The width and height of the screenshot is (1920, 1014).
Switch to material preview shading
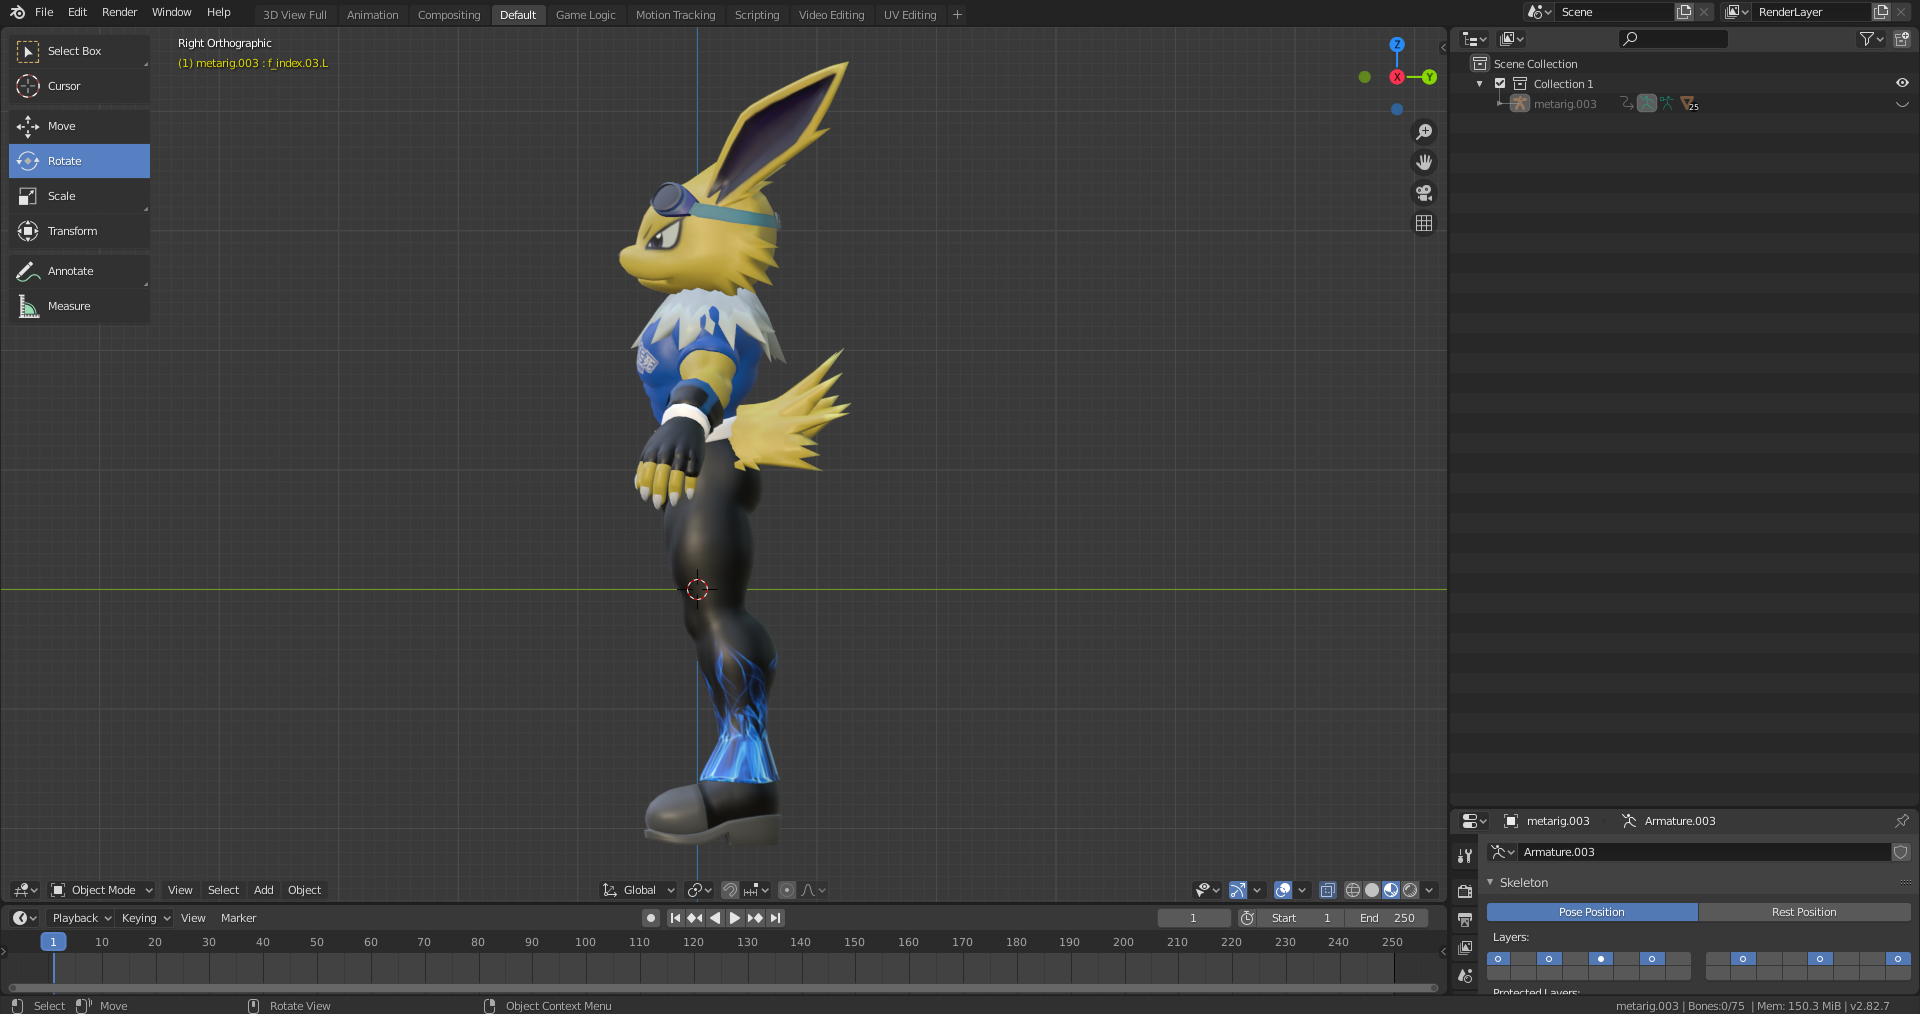(1391, 890)
